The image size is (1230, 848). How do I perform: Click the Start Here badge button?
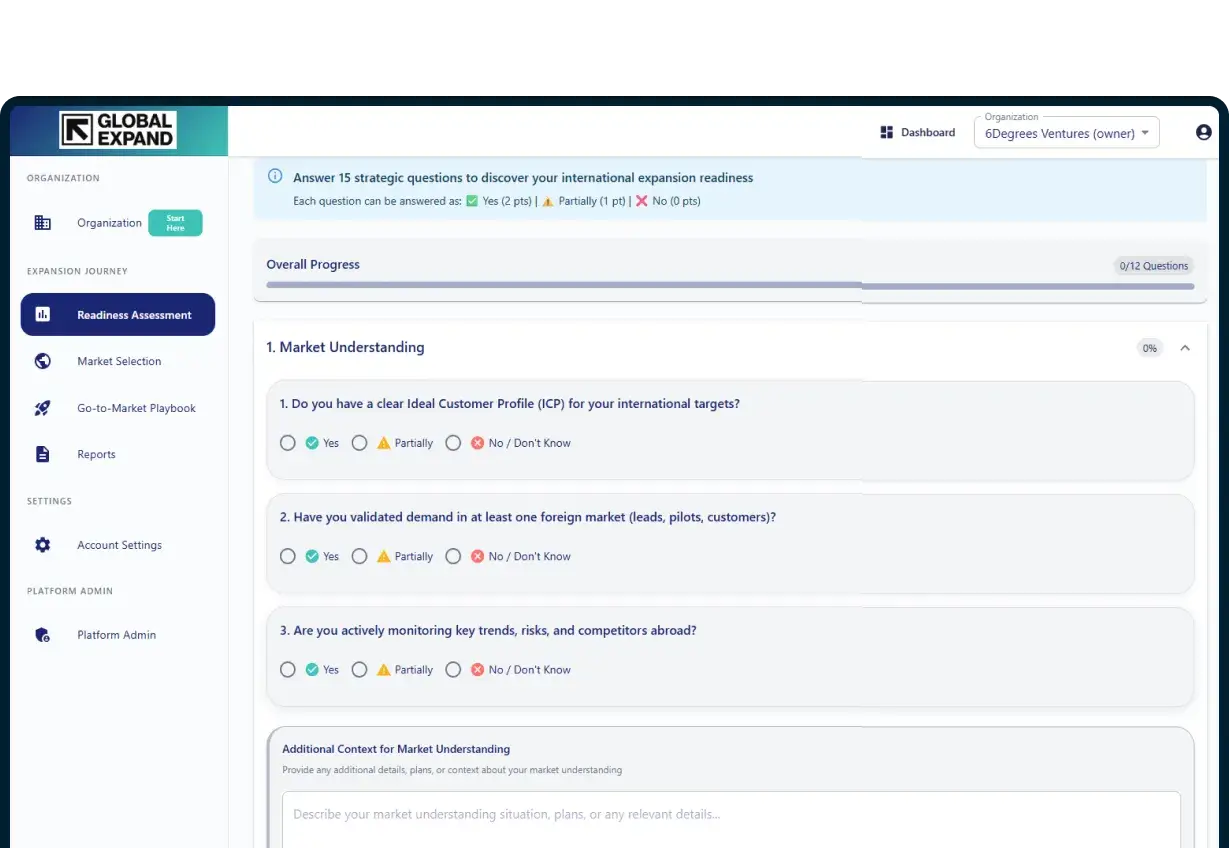coord(175,223)
